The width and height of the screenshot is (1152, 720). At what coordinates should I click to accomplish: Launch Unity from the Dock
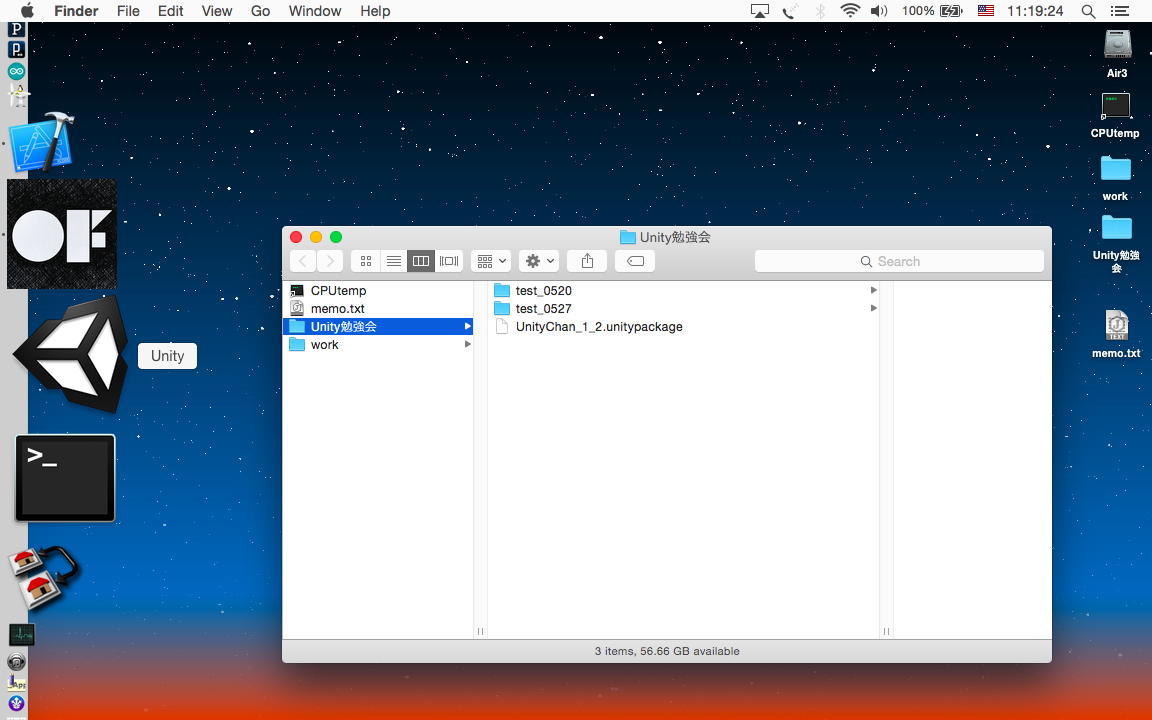point(71,355)
